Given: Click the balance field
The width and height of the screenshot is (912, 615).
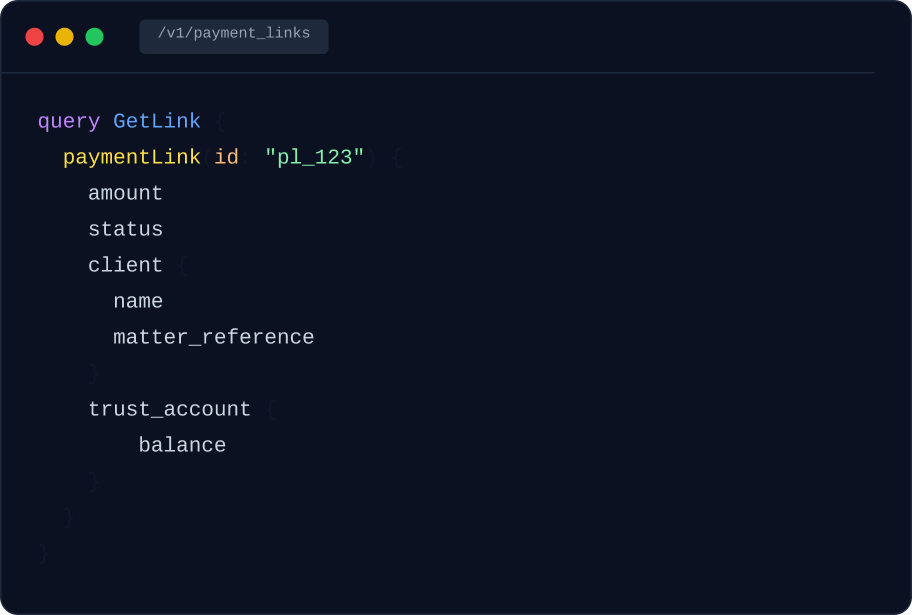Looking at the screenshot, I should tap(182, 446).
